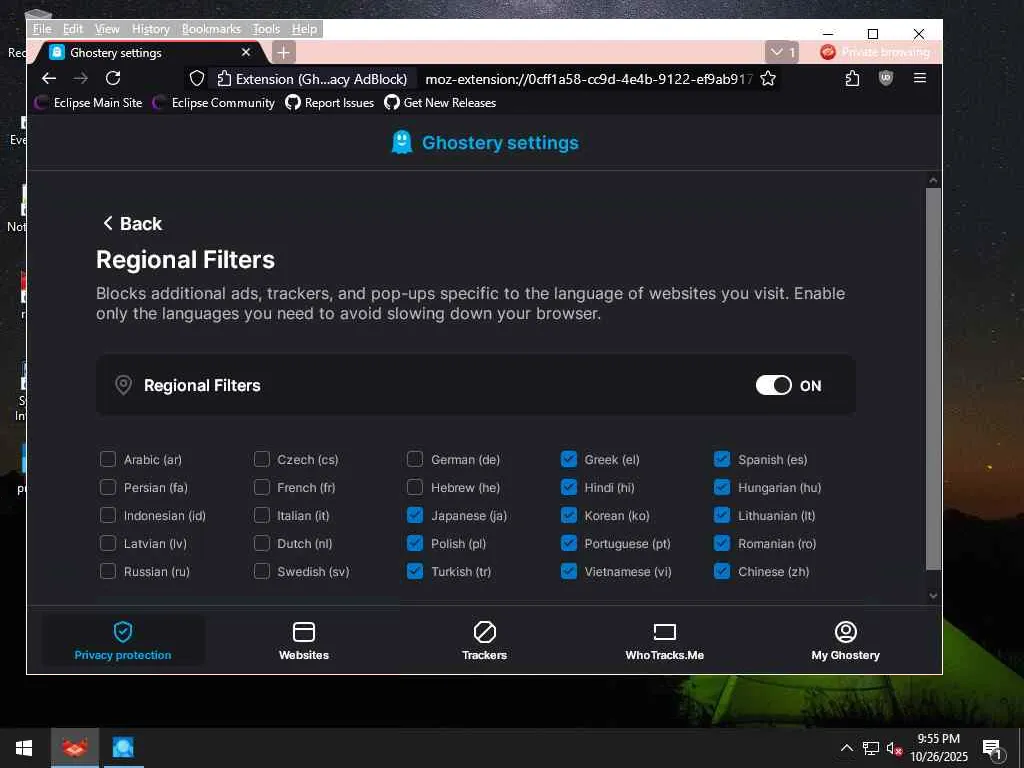Viewport: 1024px width, 768px height.
Task: Open the Bookmarks menu
Action: (211, 29)
